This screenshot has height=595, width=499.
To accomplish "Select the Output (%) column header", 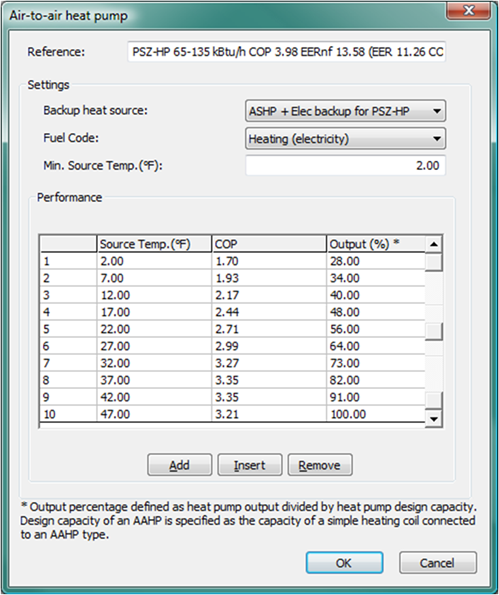I will click(376, 244).
